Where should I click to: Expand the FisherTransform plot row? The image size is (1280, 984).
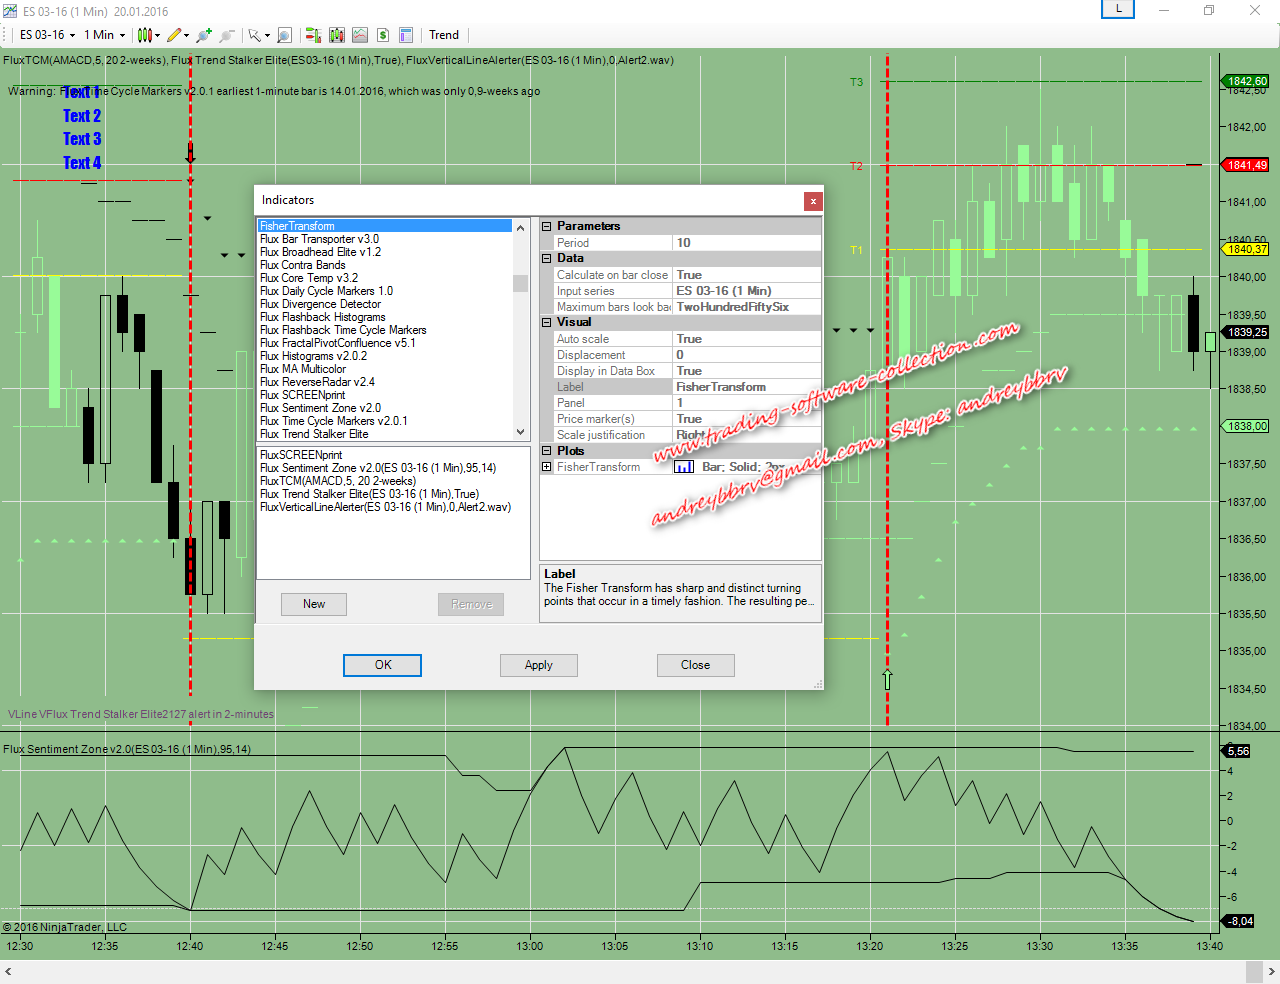point(547,467)
